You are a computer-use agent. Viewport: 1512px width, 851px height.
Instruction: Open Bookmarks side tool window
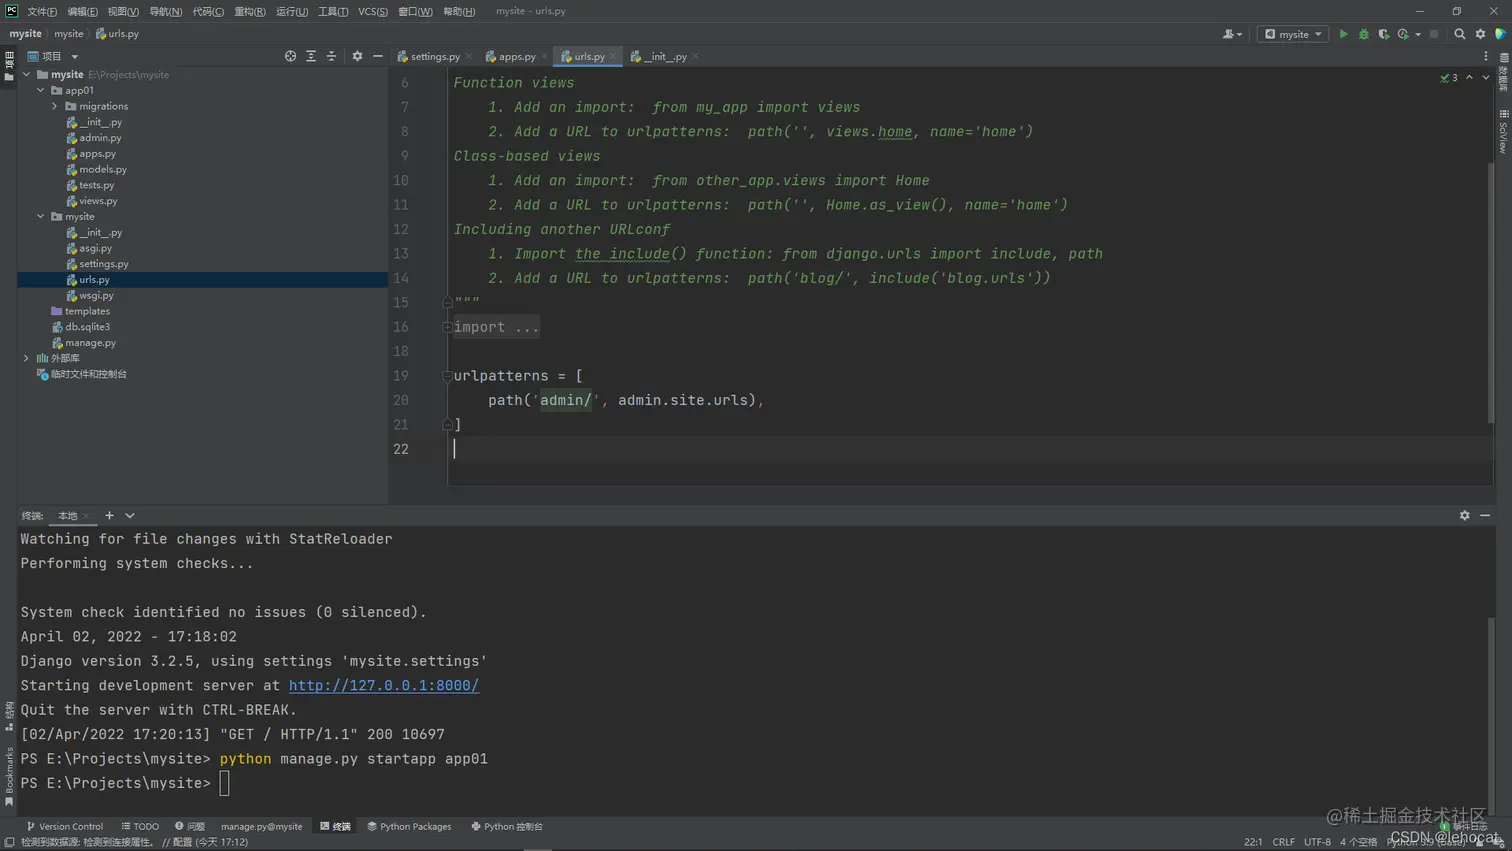[9, 777]
